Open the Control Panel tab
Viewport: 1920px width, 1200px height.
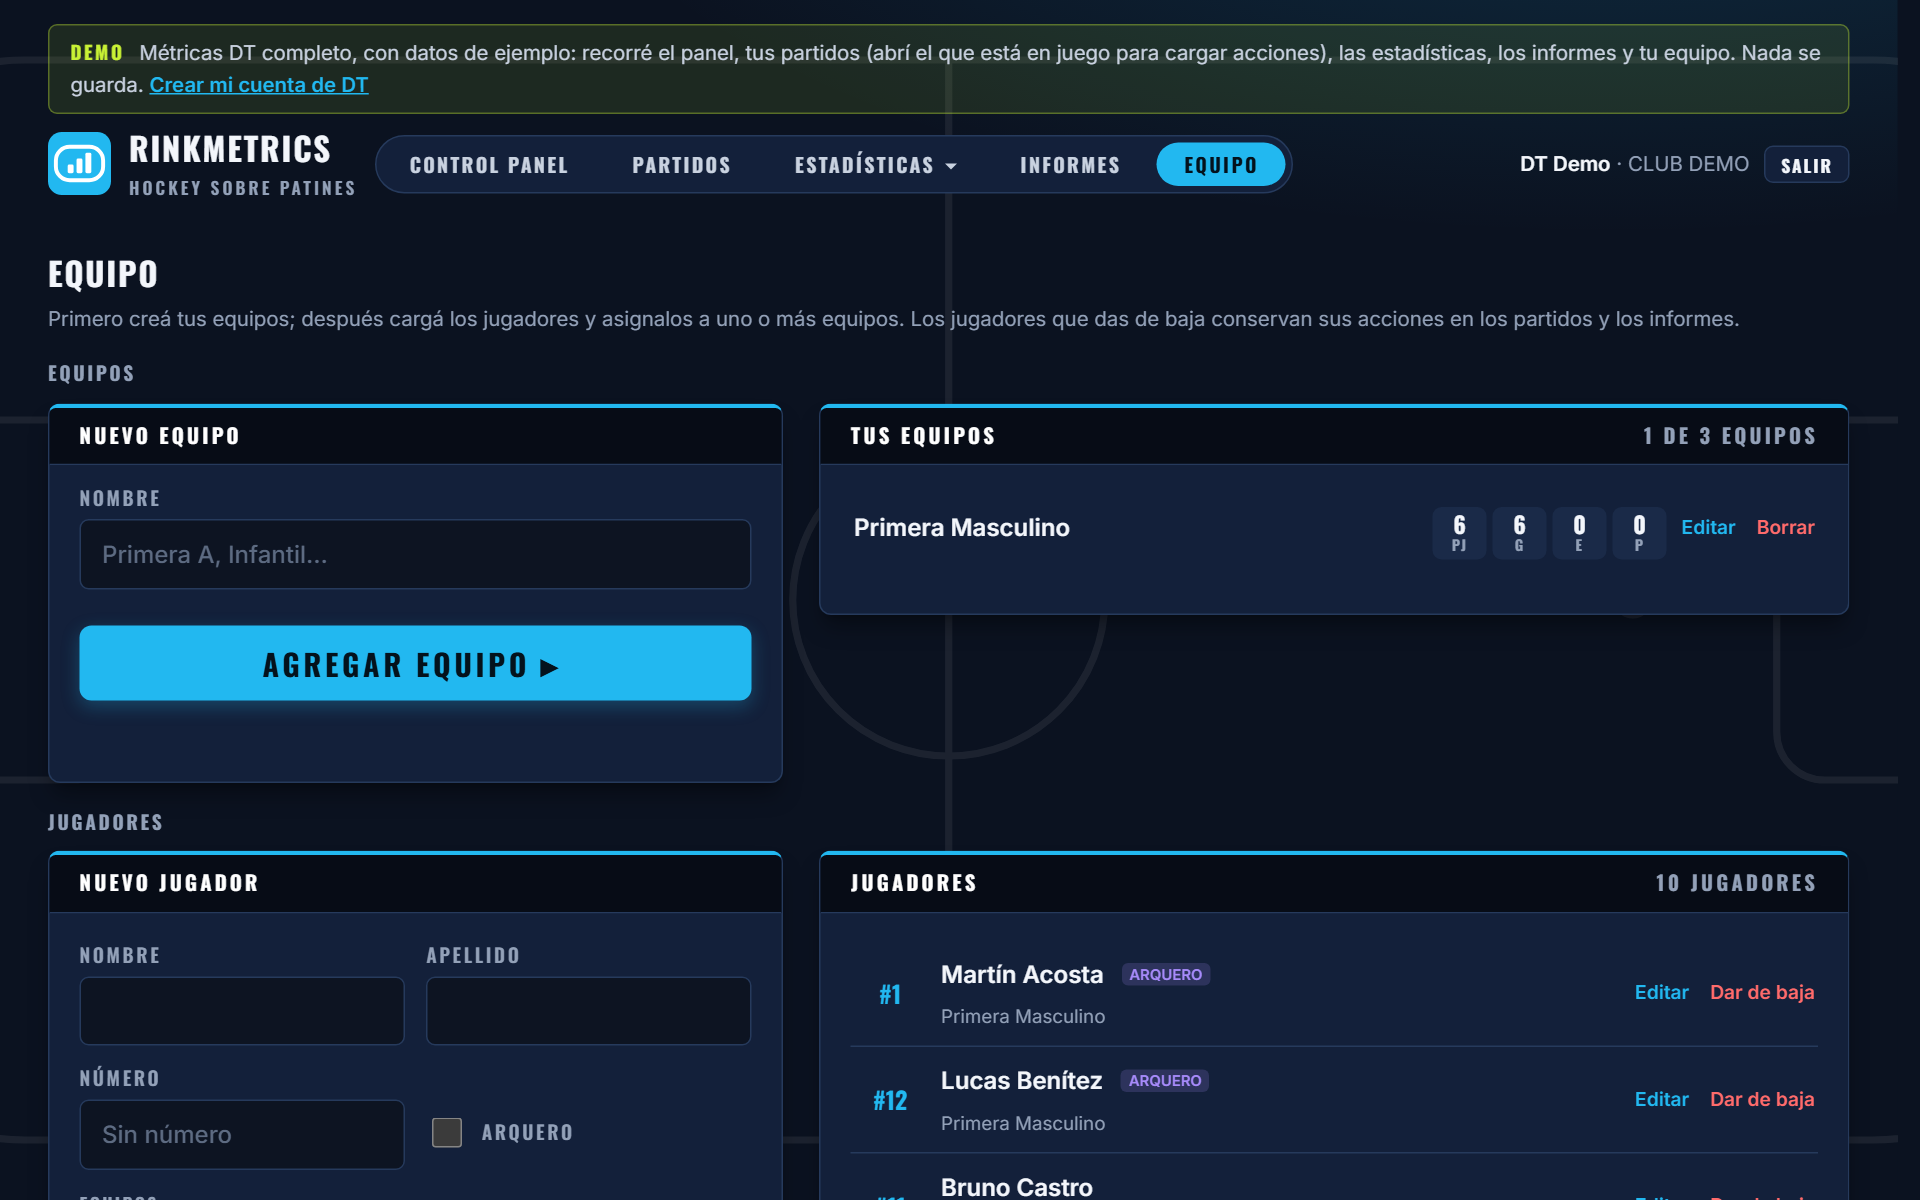point(489,165)
